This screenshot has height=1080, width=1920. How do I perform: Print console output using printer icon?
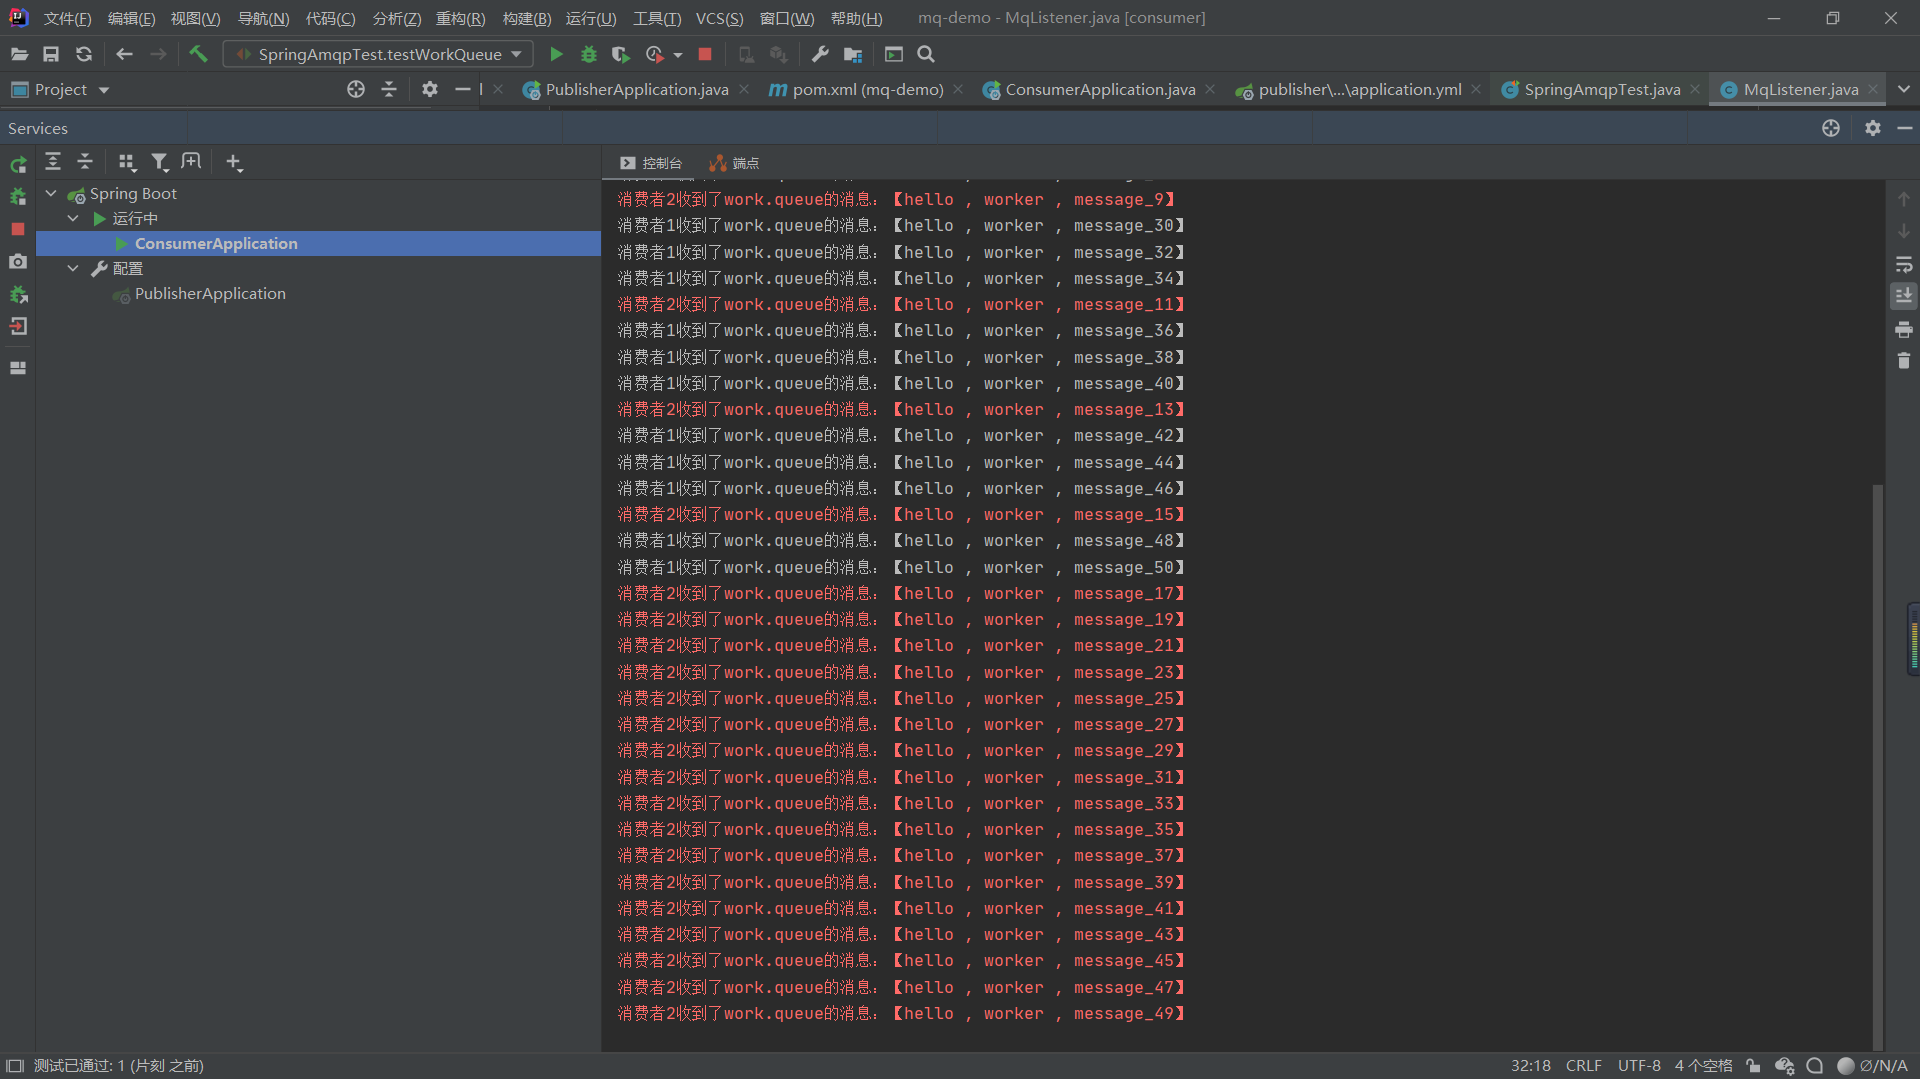1903,329
